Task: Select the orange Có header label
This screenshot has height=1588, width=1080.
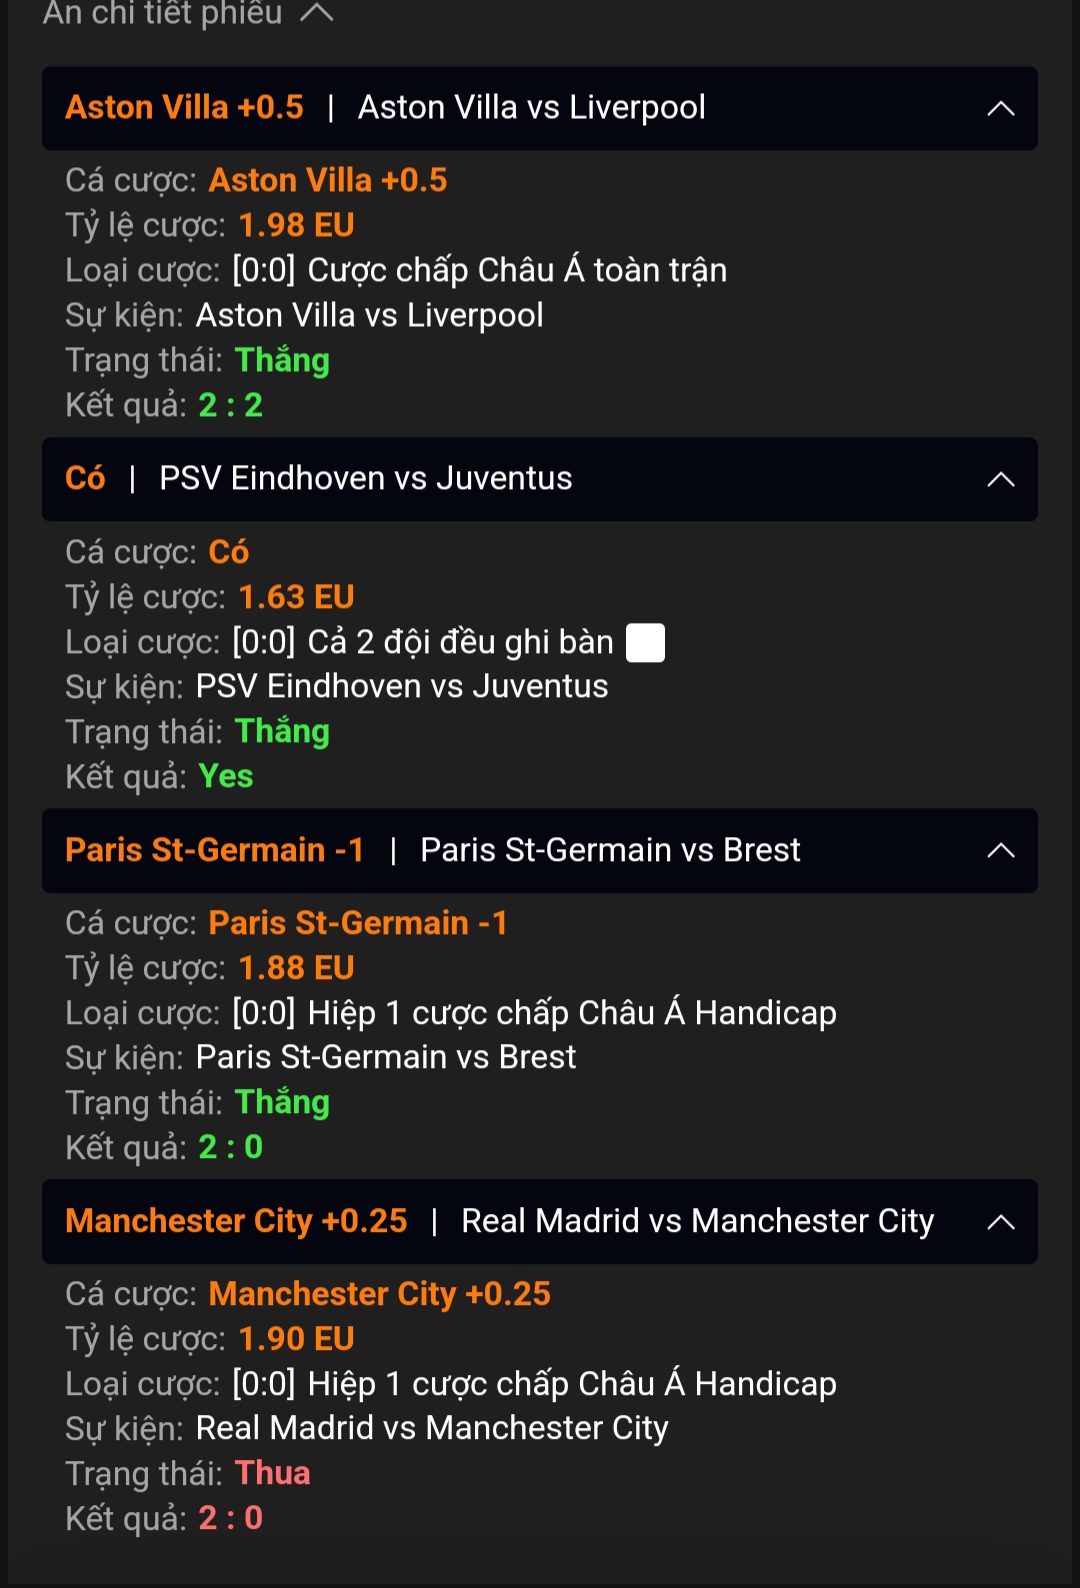Action: point(85,479)
